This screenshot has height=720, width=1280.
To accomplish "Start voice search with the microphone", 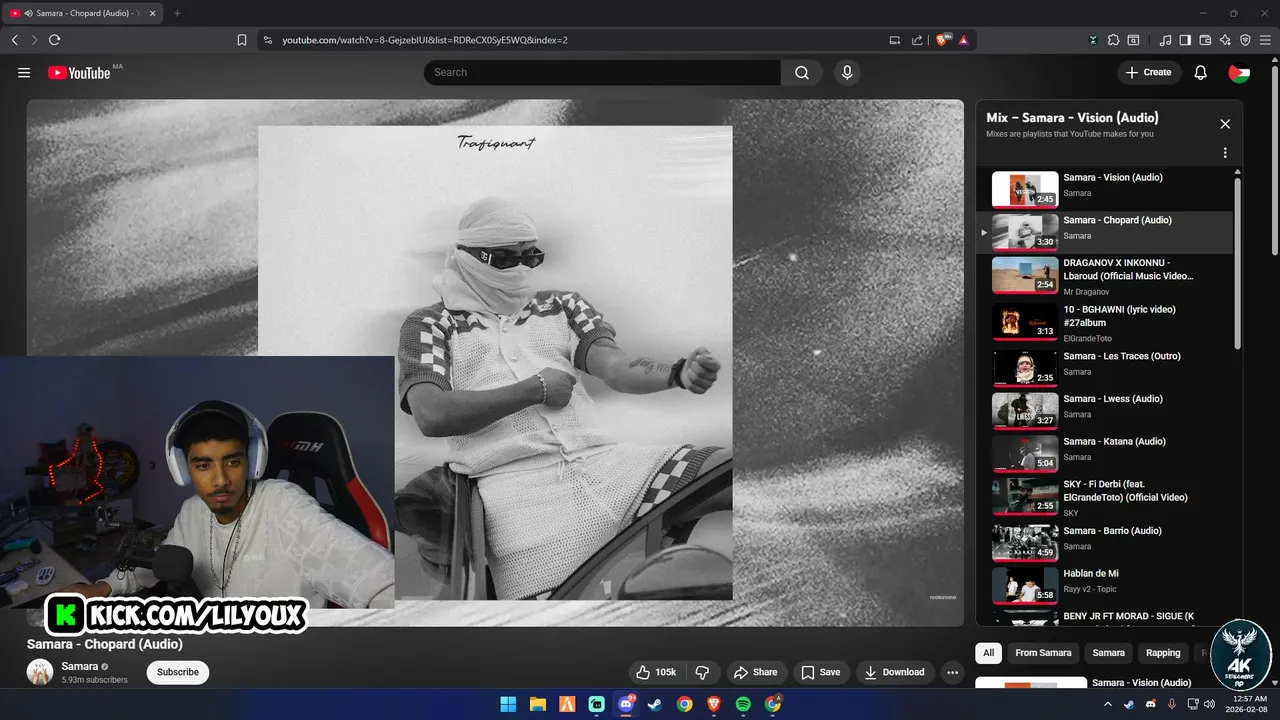I will [x=847, y=72].
